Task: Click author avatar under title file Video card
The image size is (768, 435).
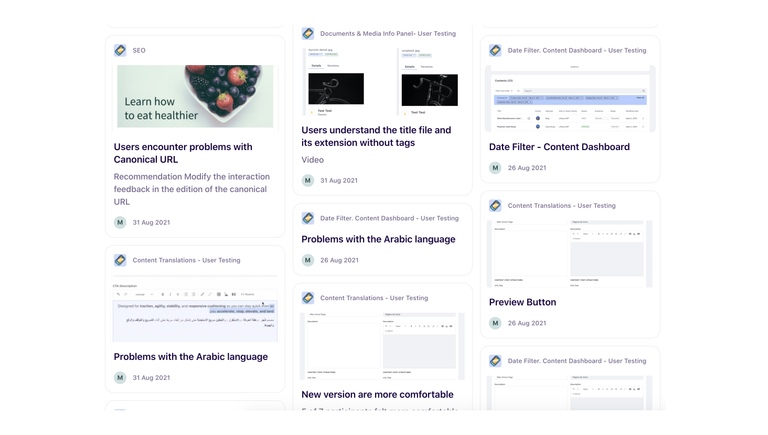Action: 308,181
